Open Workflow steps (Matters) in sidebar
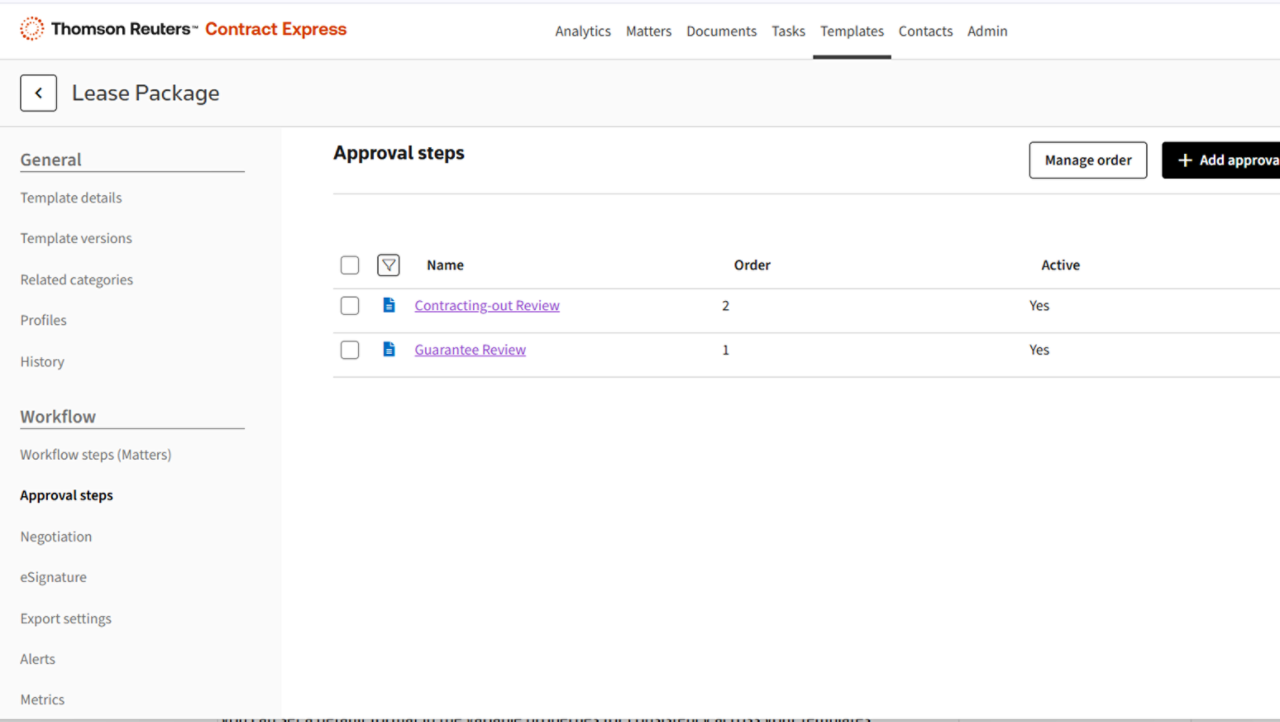The image size is (1280, 722). (96, 455)
